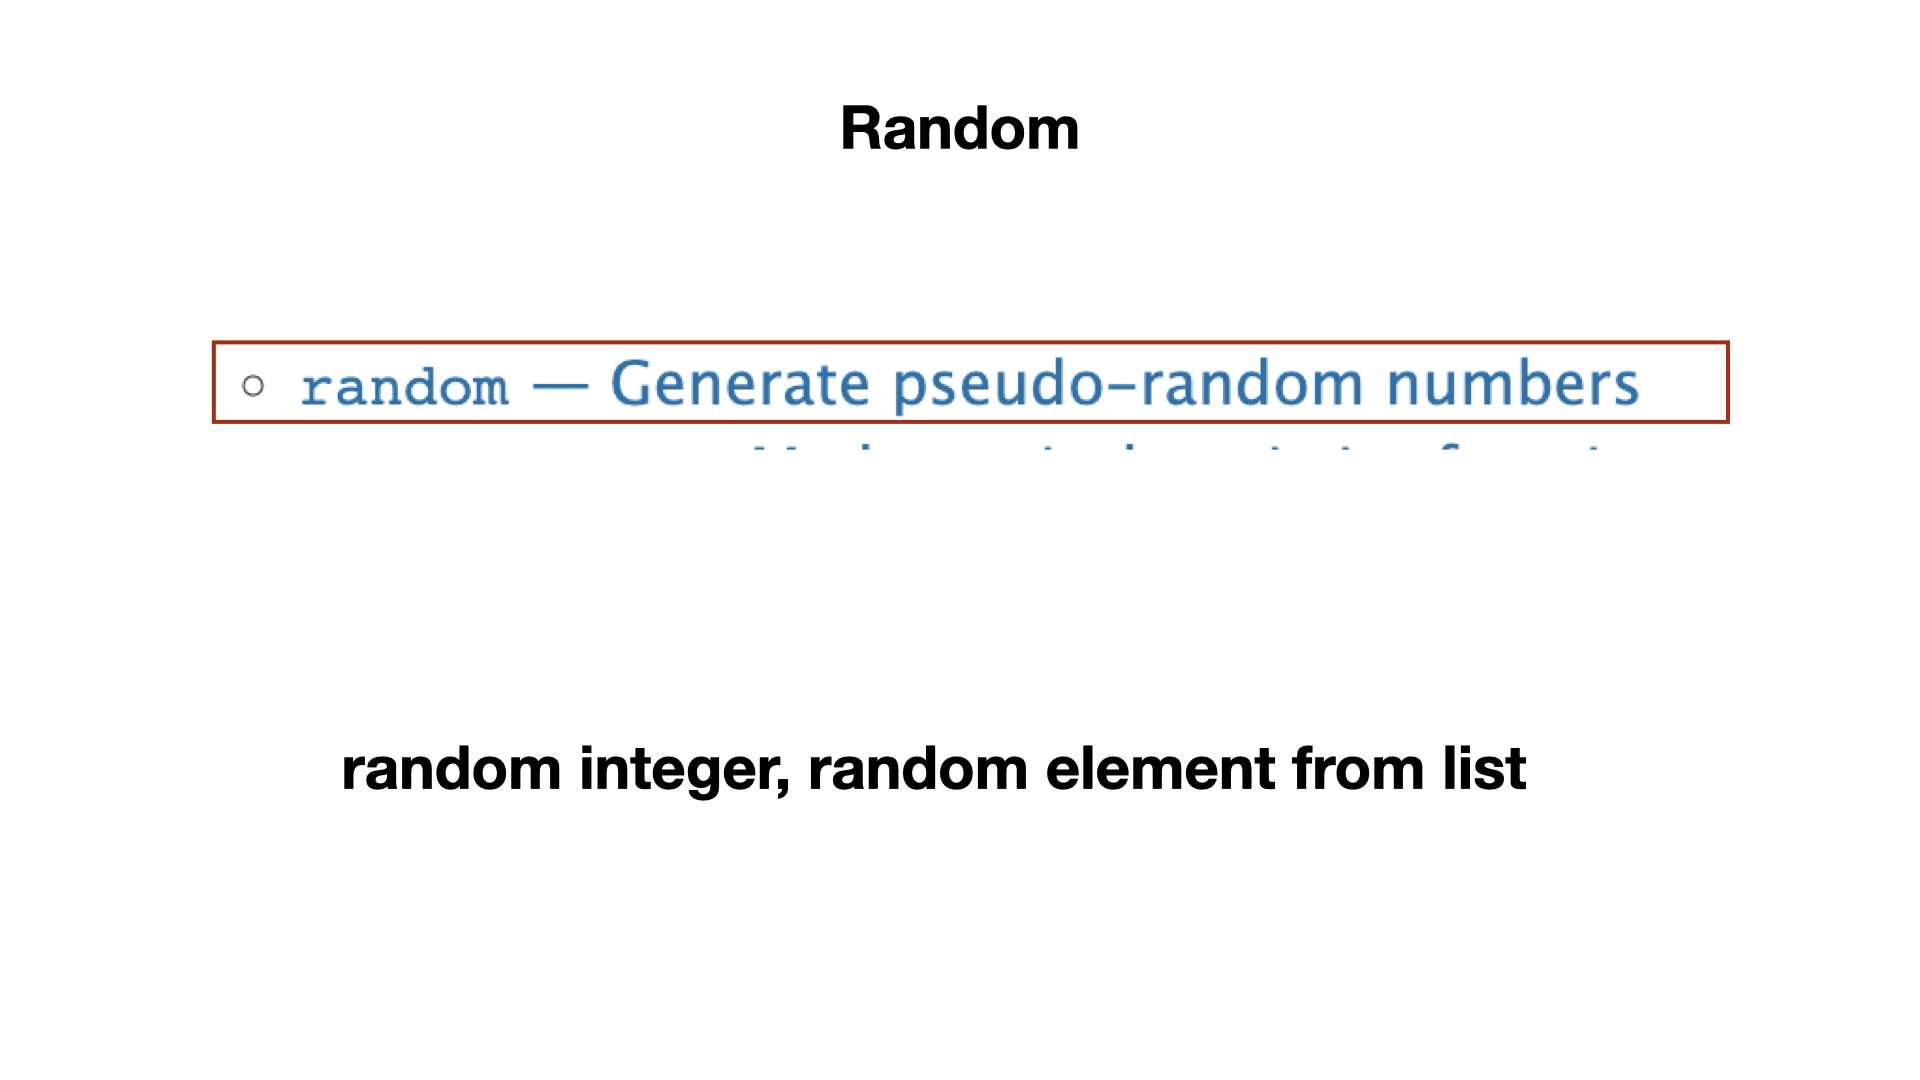Select the 'Random' slide title
This screenshot has width=1920, height=1080.
[960, 129]
